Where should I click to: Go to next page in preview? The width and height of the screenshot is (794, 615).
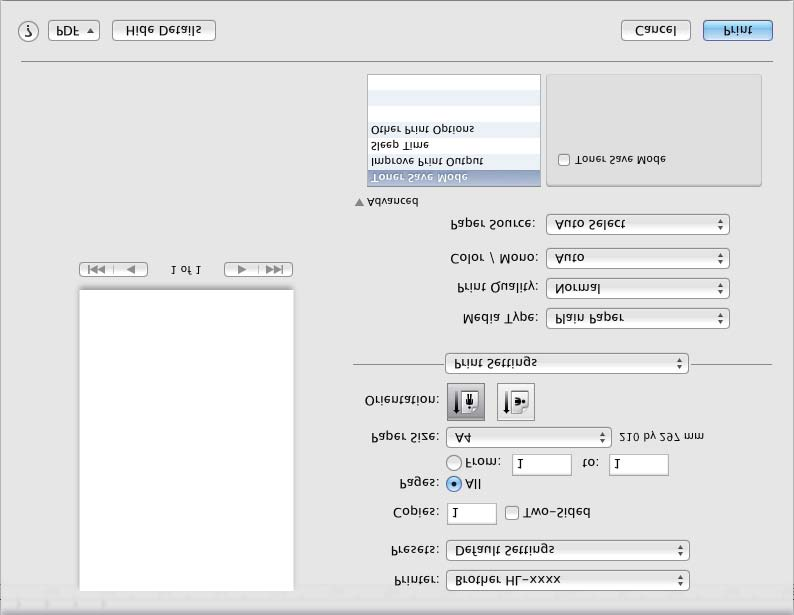(x=241, y=269)
